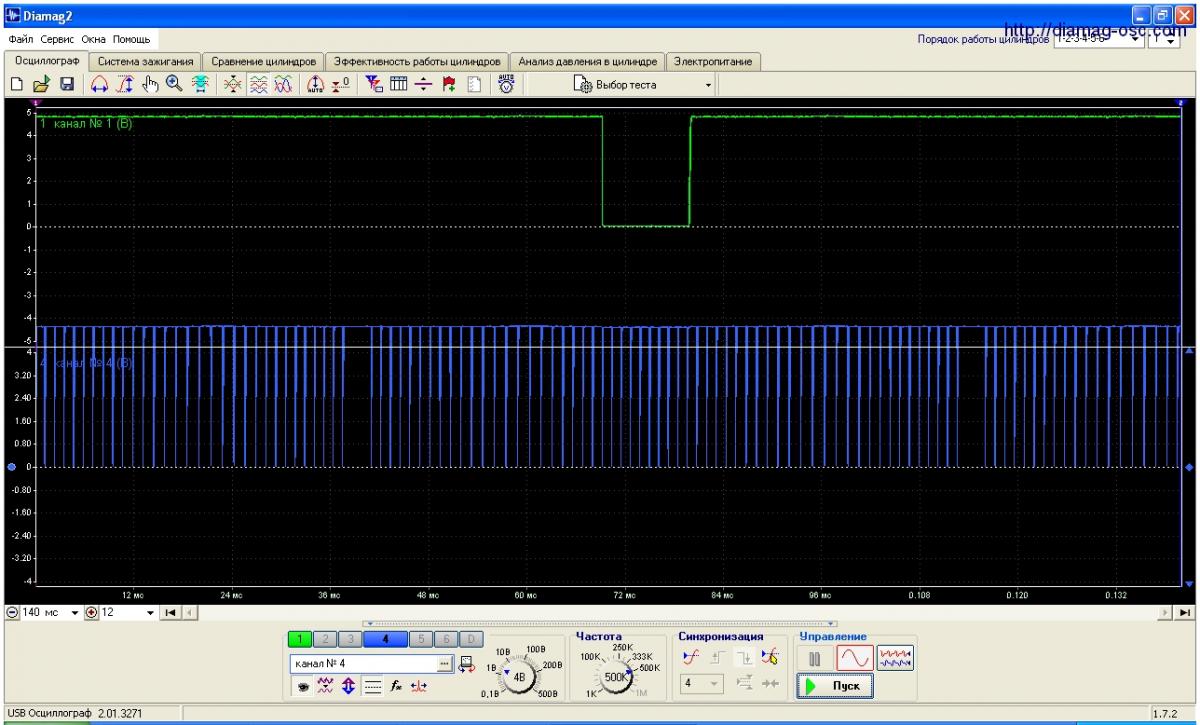
Task: Switch to the Система зажигания tab
Action: point(146,62)
